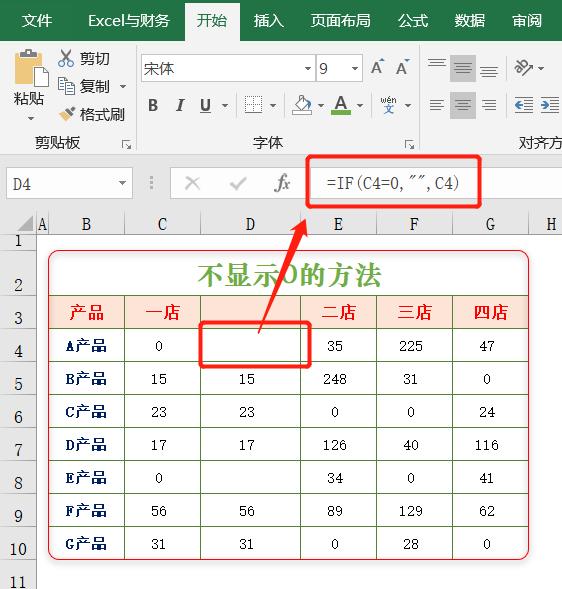562x589 pixels.
Task: Toggle middle vertical alignment
Action: 463,68
